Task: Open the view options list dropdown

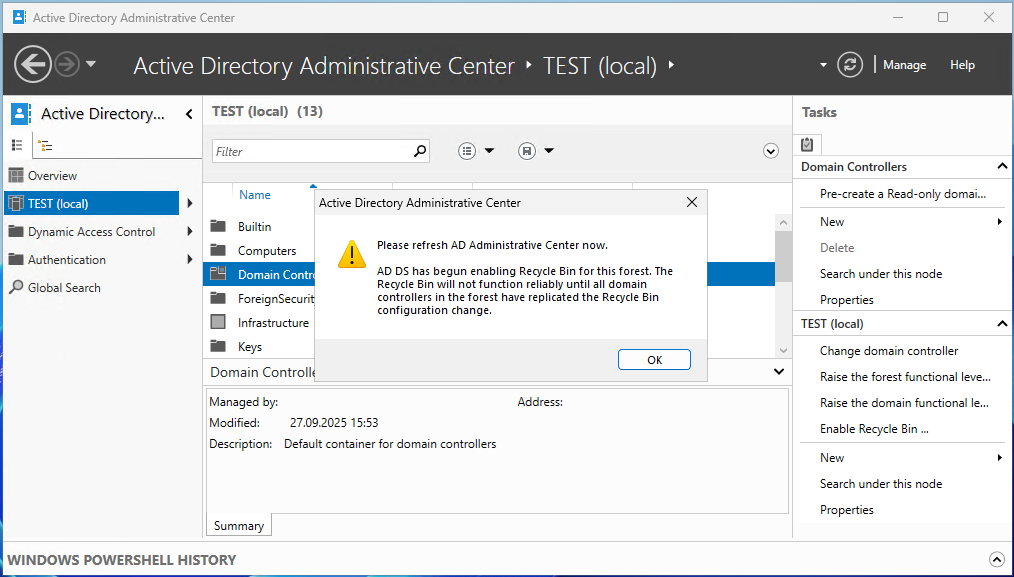Action: (x=476, y=151)
